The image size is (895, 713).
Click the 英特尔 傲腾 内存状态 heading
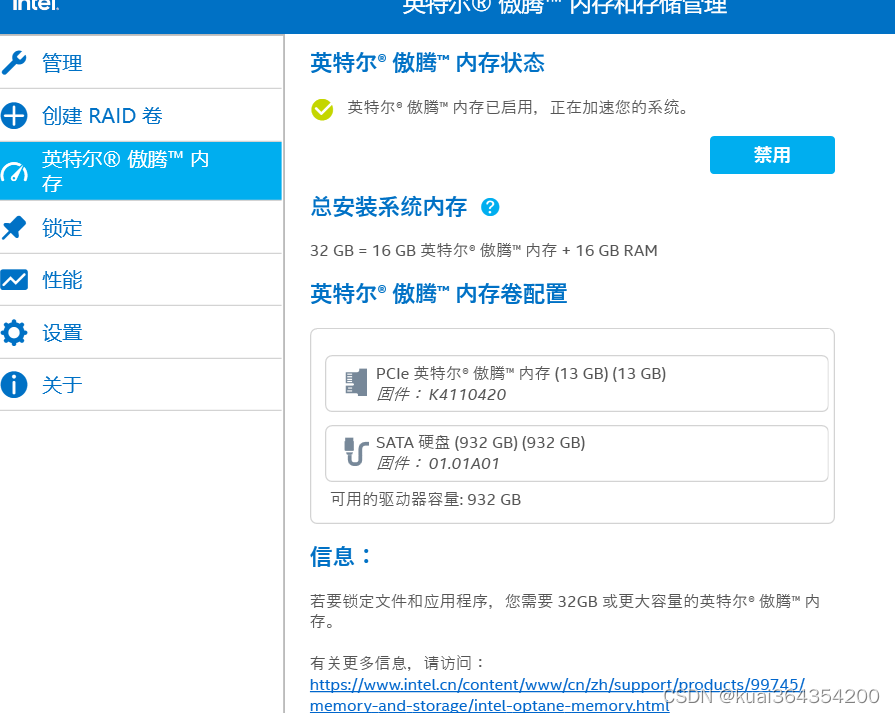click(427, 63)
